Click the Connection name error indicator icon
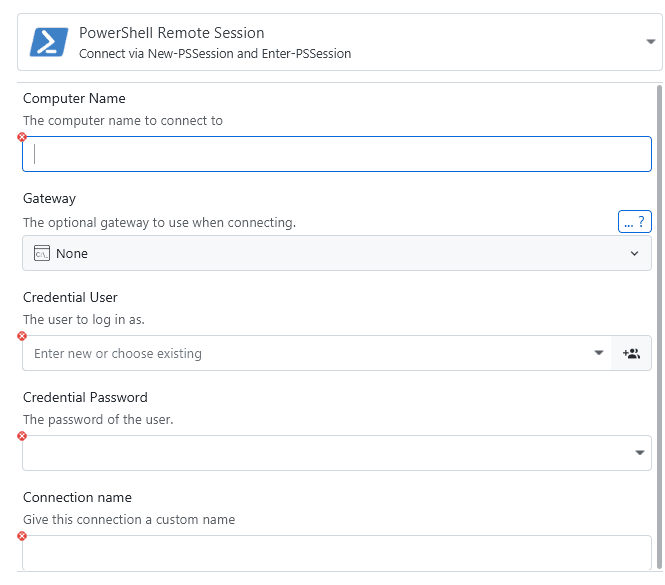 (x=22, y=536)
